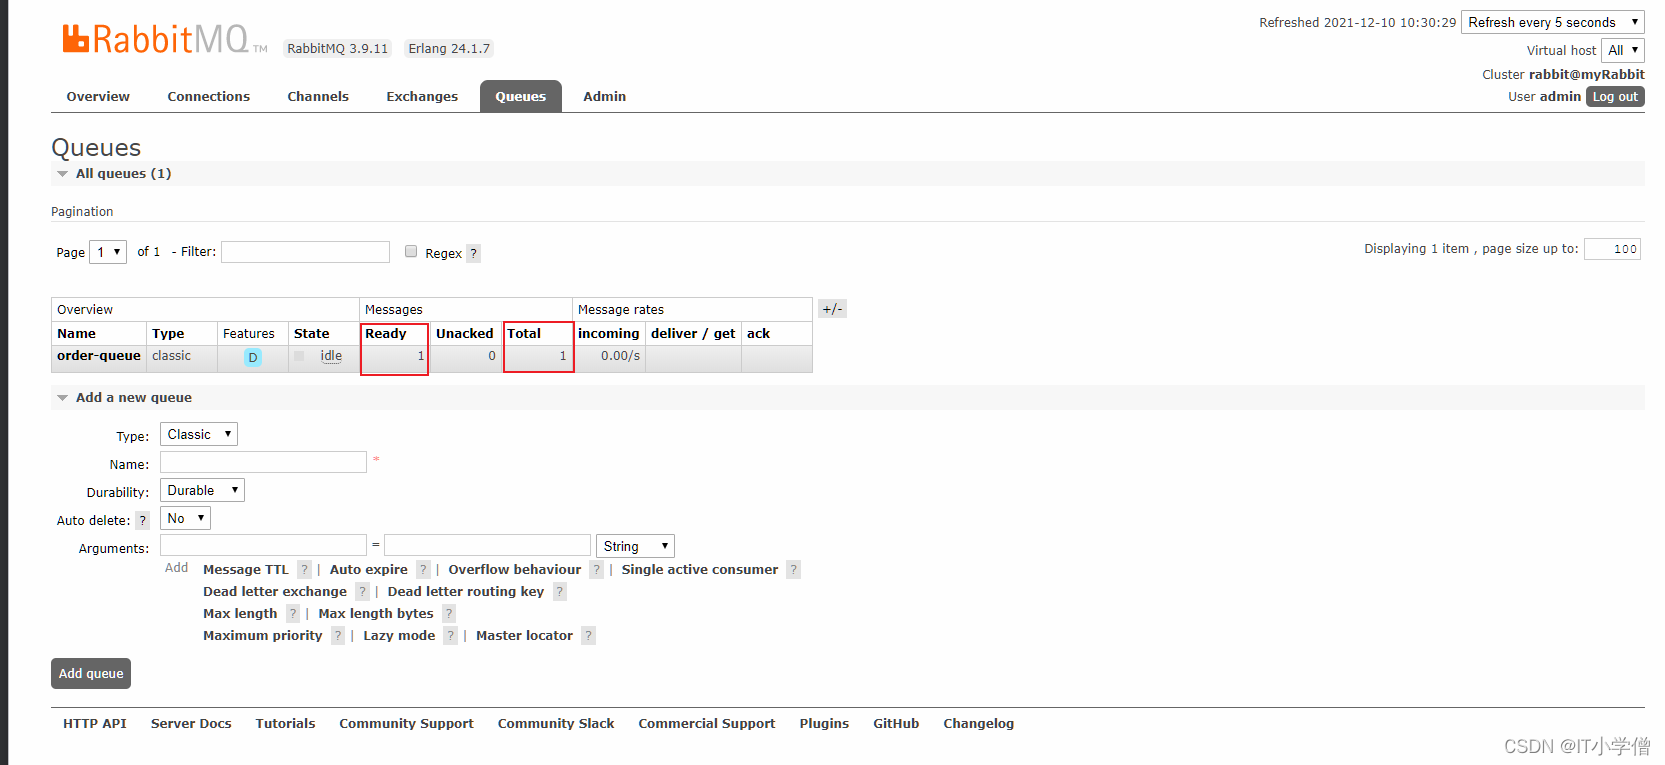Focus the queue Name input field
Screen dimensions: 1665x765
pyautogui.click(x=263, y=462)
